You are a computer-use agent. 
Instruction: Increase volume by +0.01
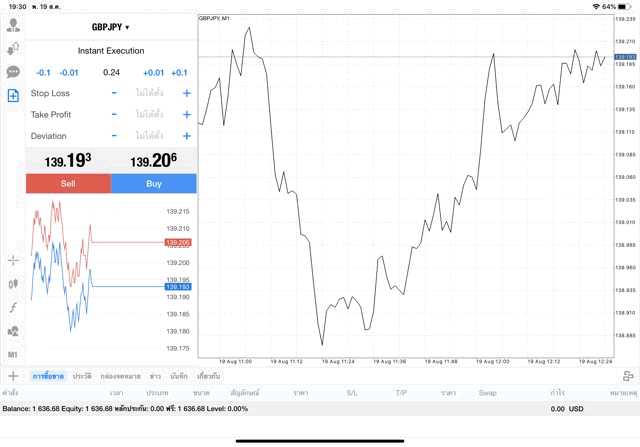tap(153, 72)
